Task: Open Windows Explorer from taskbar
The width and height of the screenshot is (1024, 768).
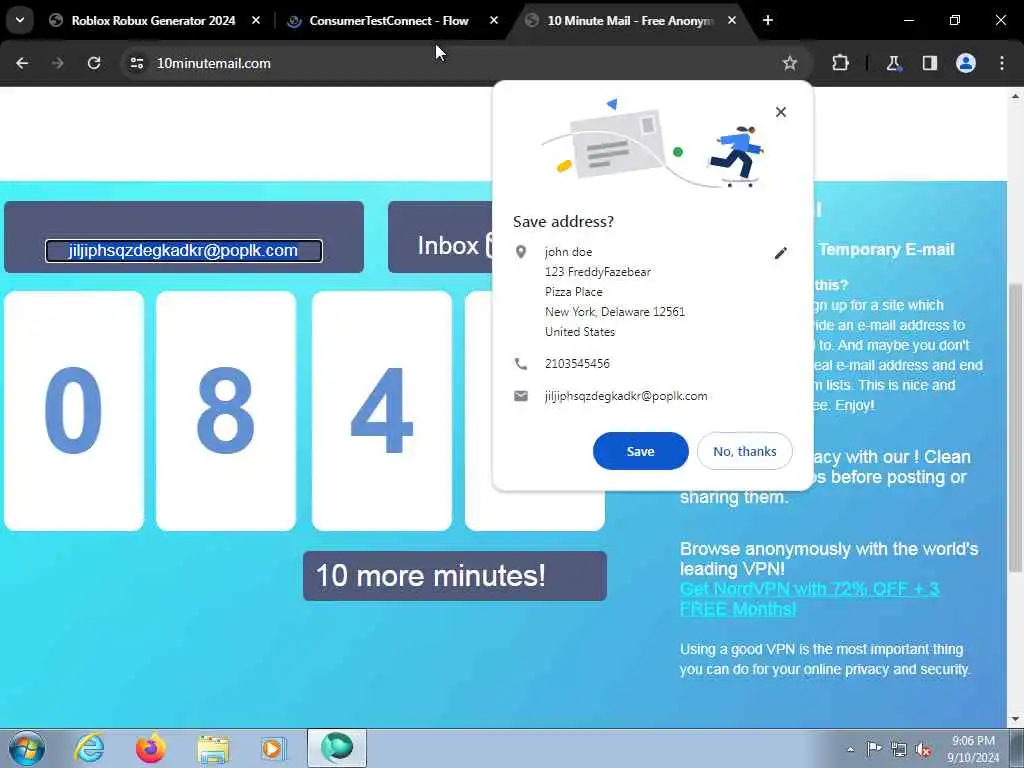Action: pyautogui.click(x=213, y=748)
